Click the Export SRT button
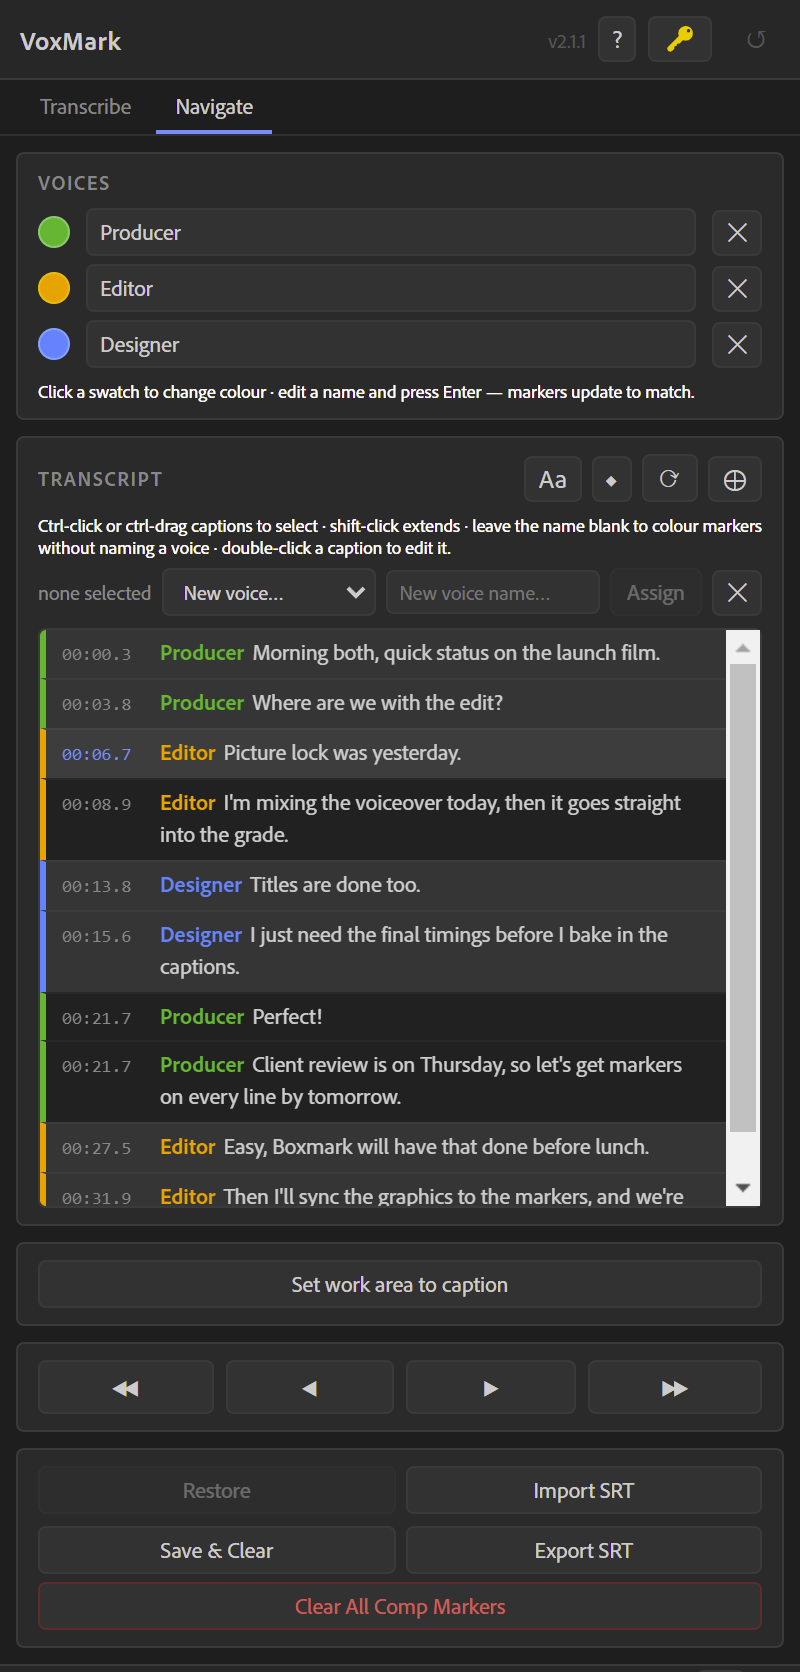800x1672 pixels. (x=584, y=1551)
